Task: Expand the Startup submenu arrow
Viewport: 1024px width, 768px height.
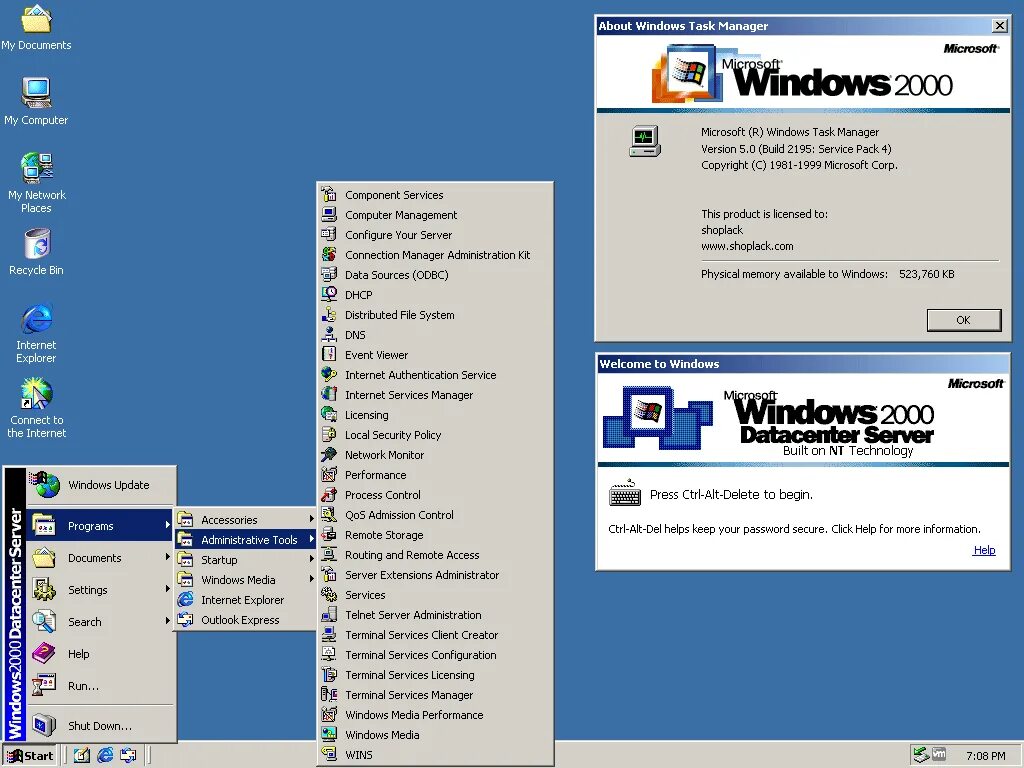Action: [312, 559]
